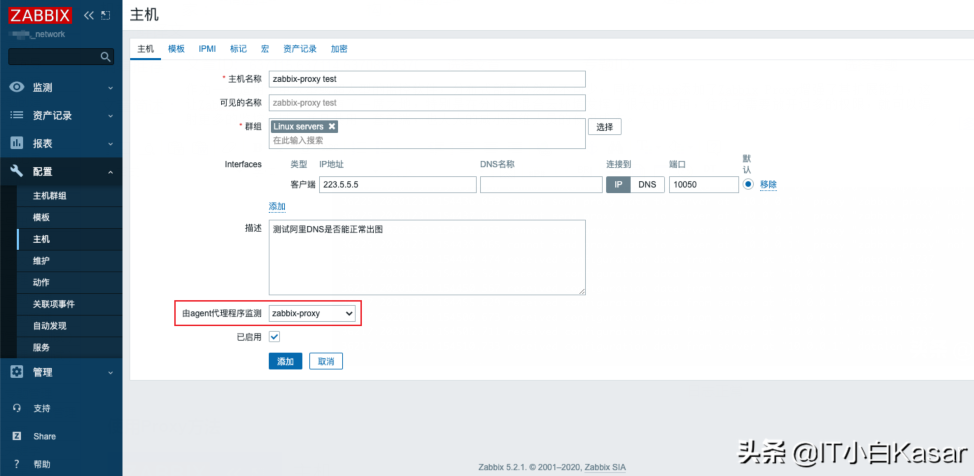Click the question mark icon for 帮助
Viewport: 974px width, 476px height.
point(17,464)
